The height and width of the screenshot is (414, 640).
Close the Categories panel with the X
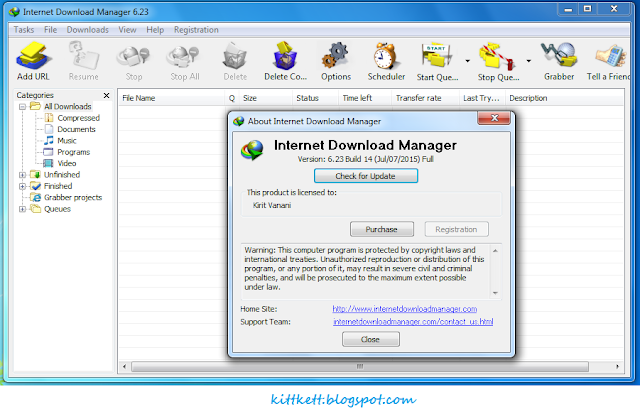[x=107, y=95]
